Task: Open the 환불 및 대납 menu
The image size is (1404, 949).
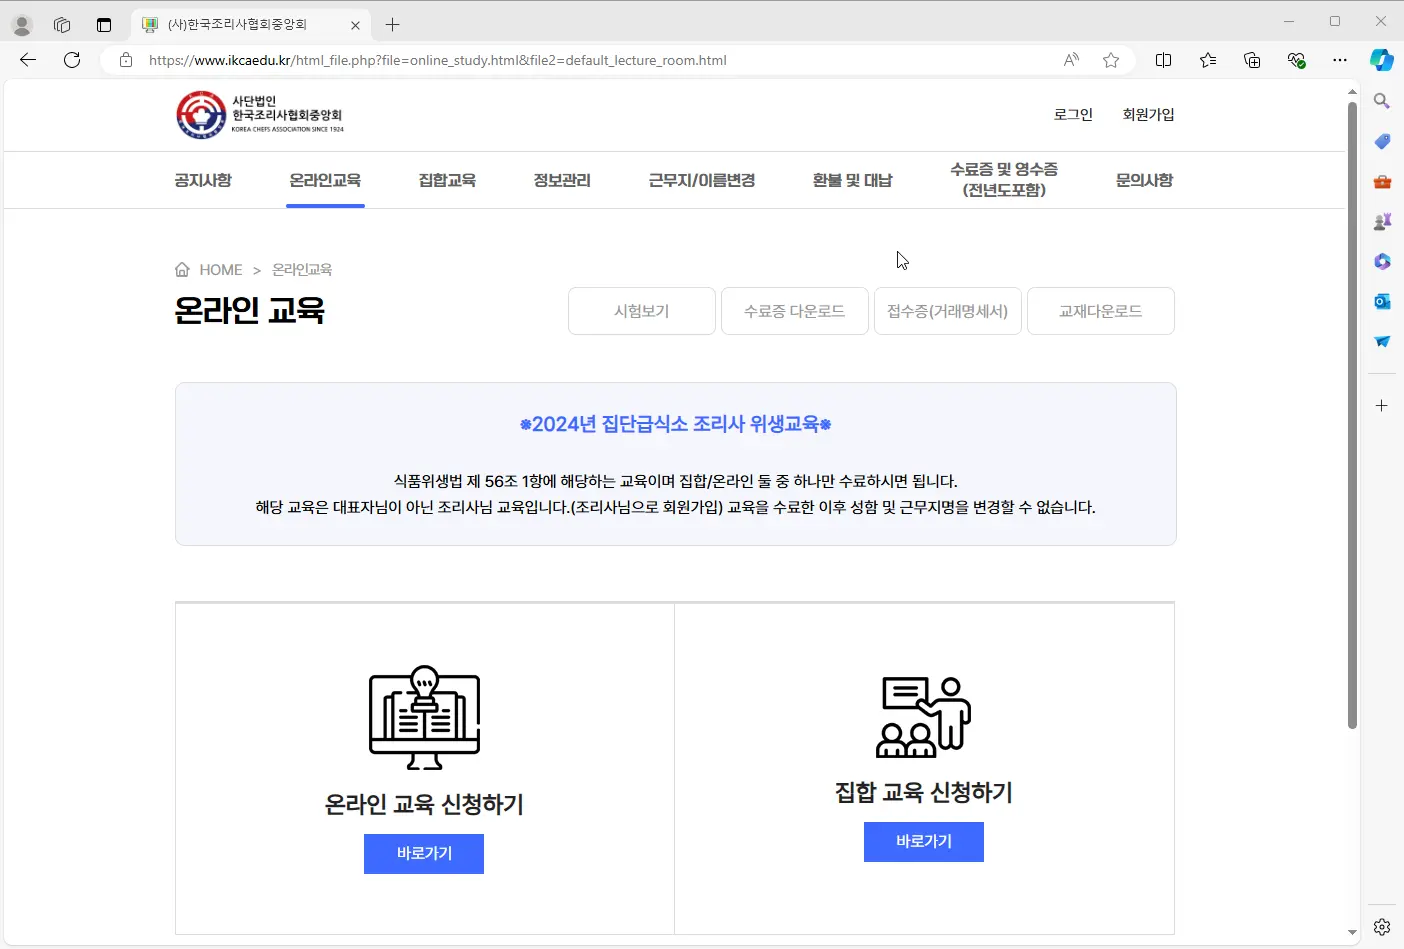Action: coord(852,180)
